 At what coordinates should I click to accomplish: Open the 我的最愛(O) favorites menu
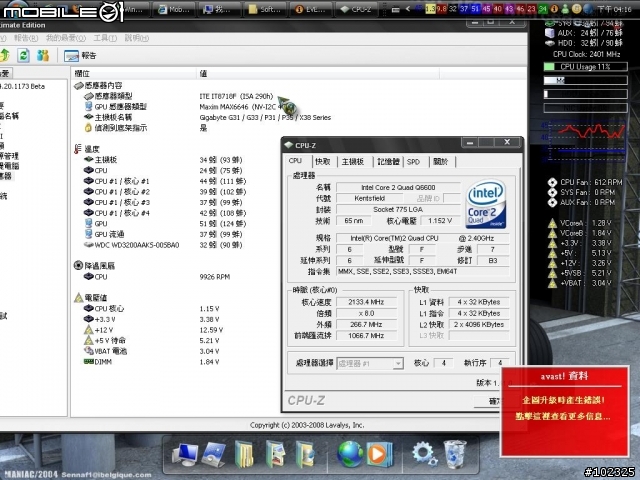click(65, 38)
